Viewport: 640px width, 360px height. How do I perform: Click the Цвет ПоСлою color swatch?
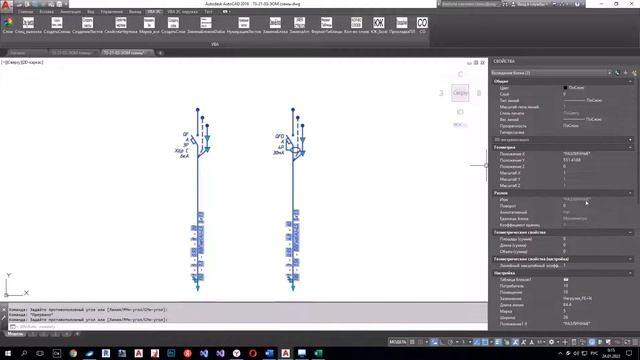(565, 88)
